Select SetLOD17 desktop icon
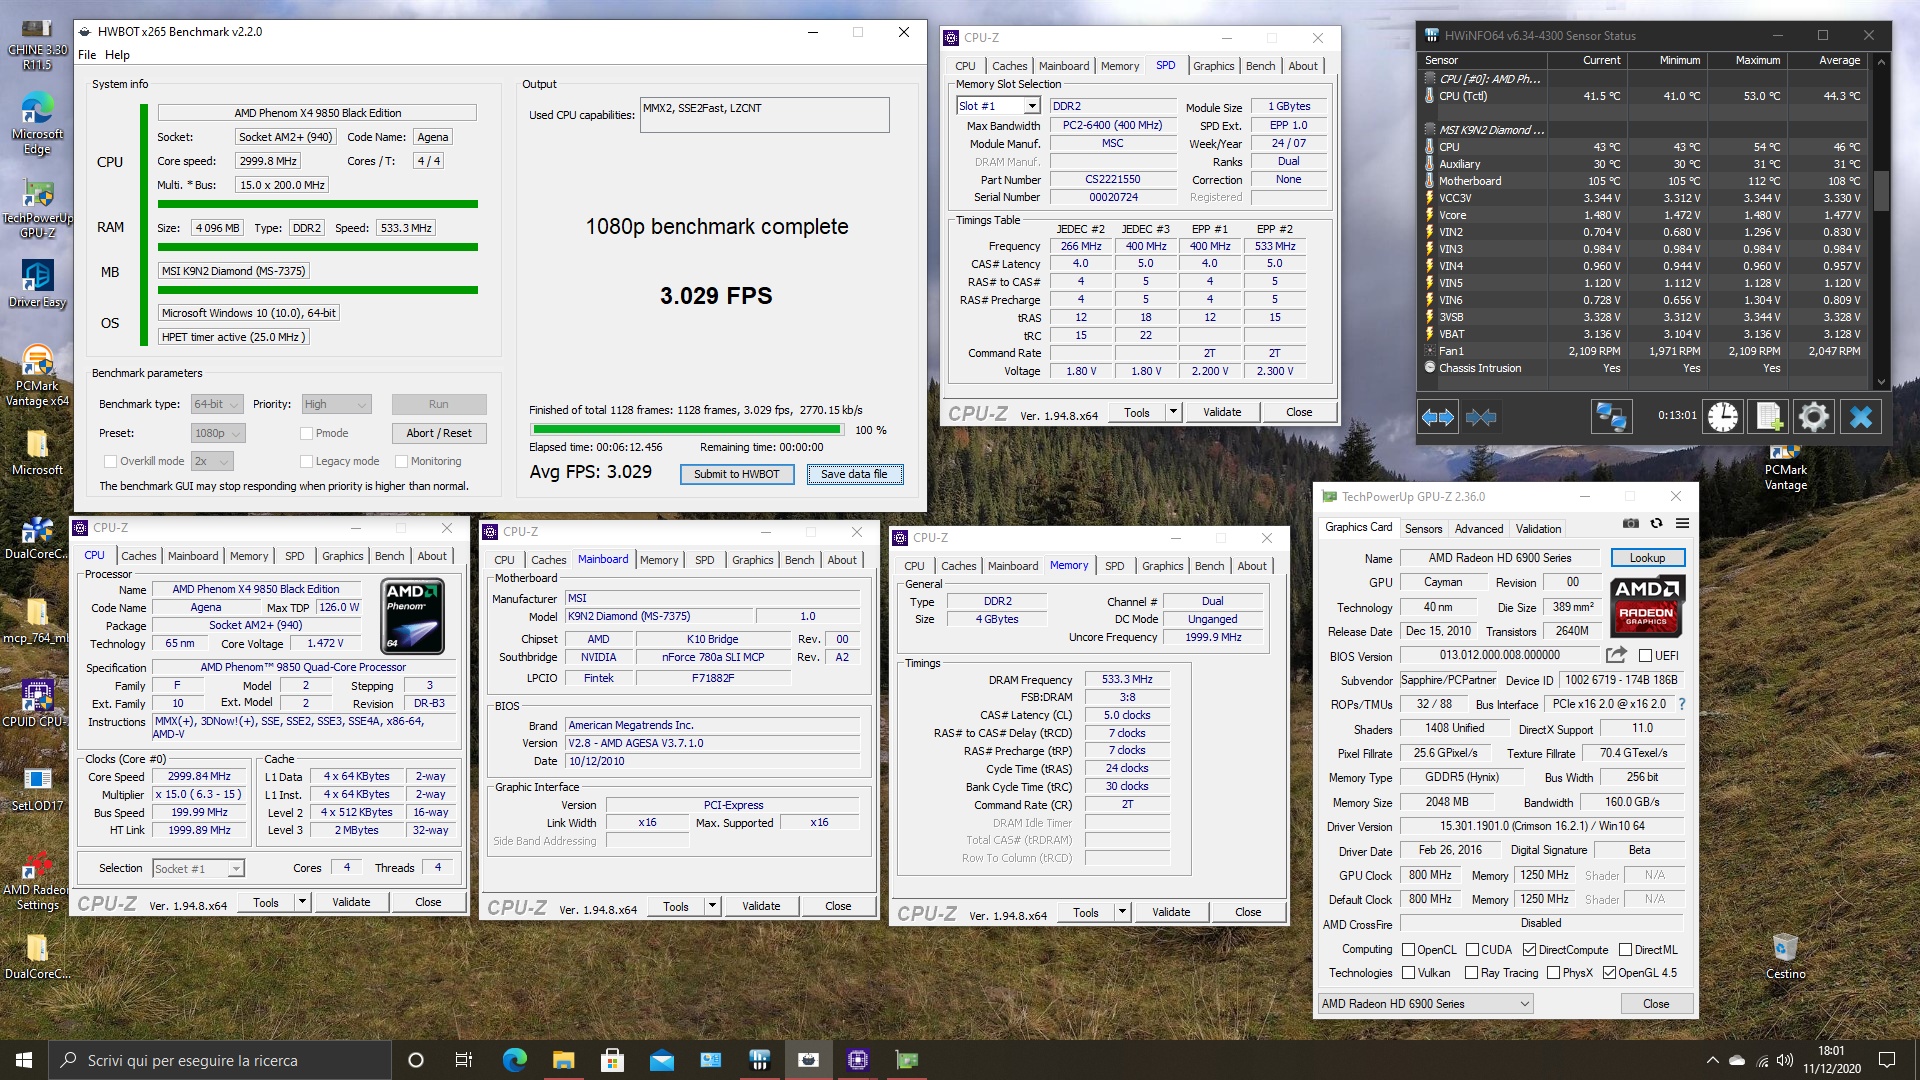Image resolution: width=1920 pixels, height=1080 pixels. 37,788
